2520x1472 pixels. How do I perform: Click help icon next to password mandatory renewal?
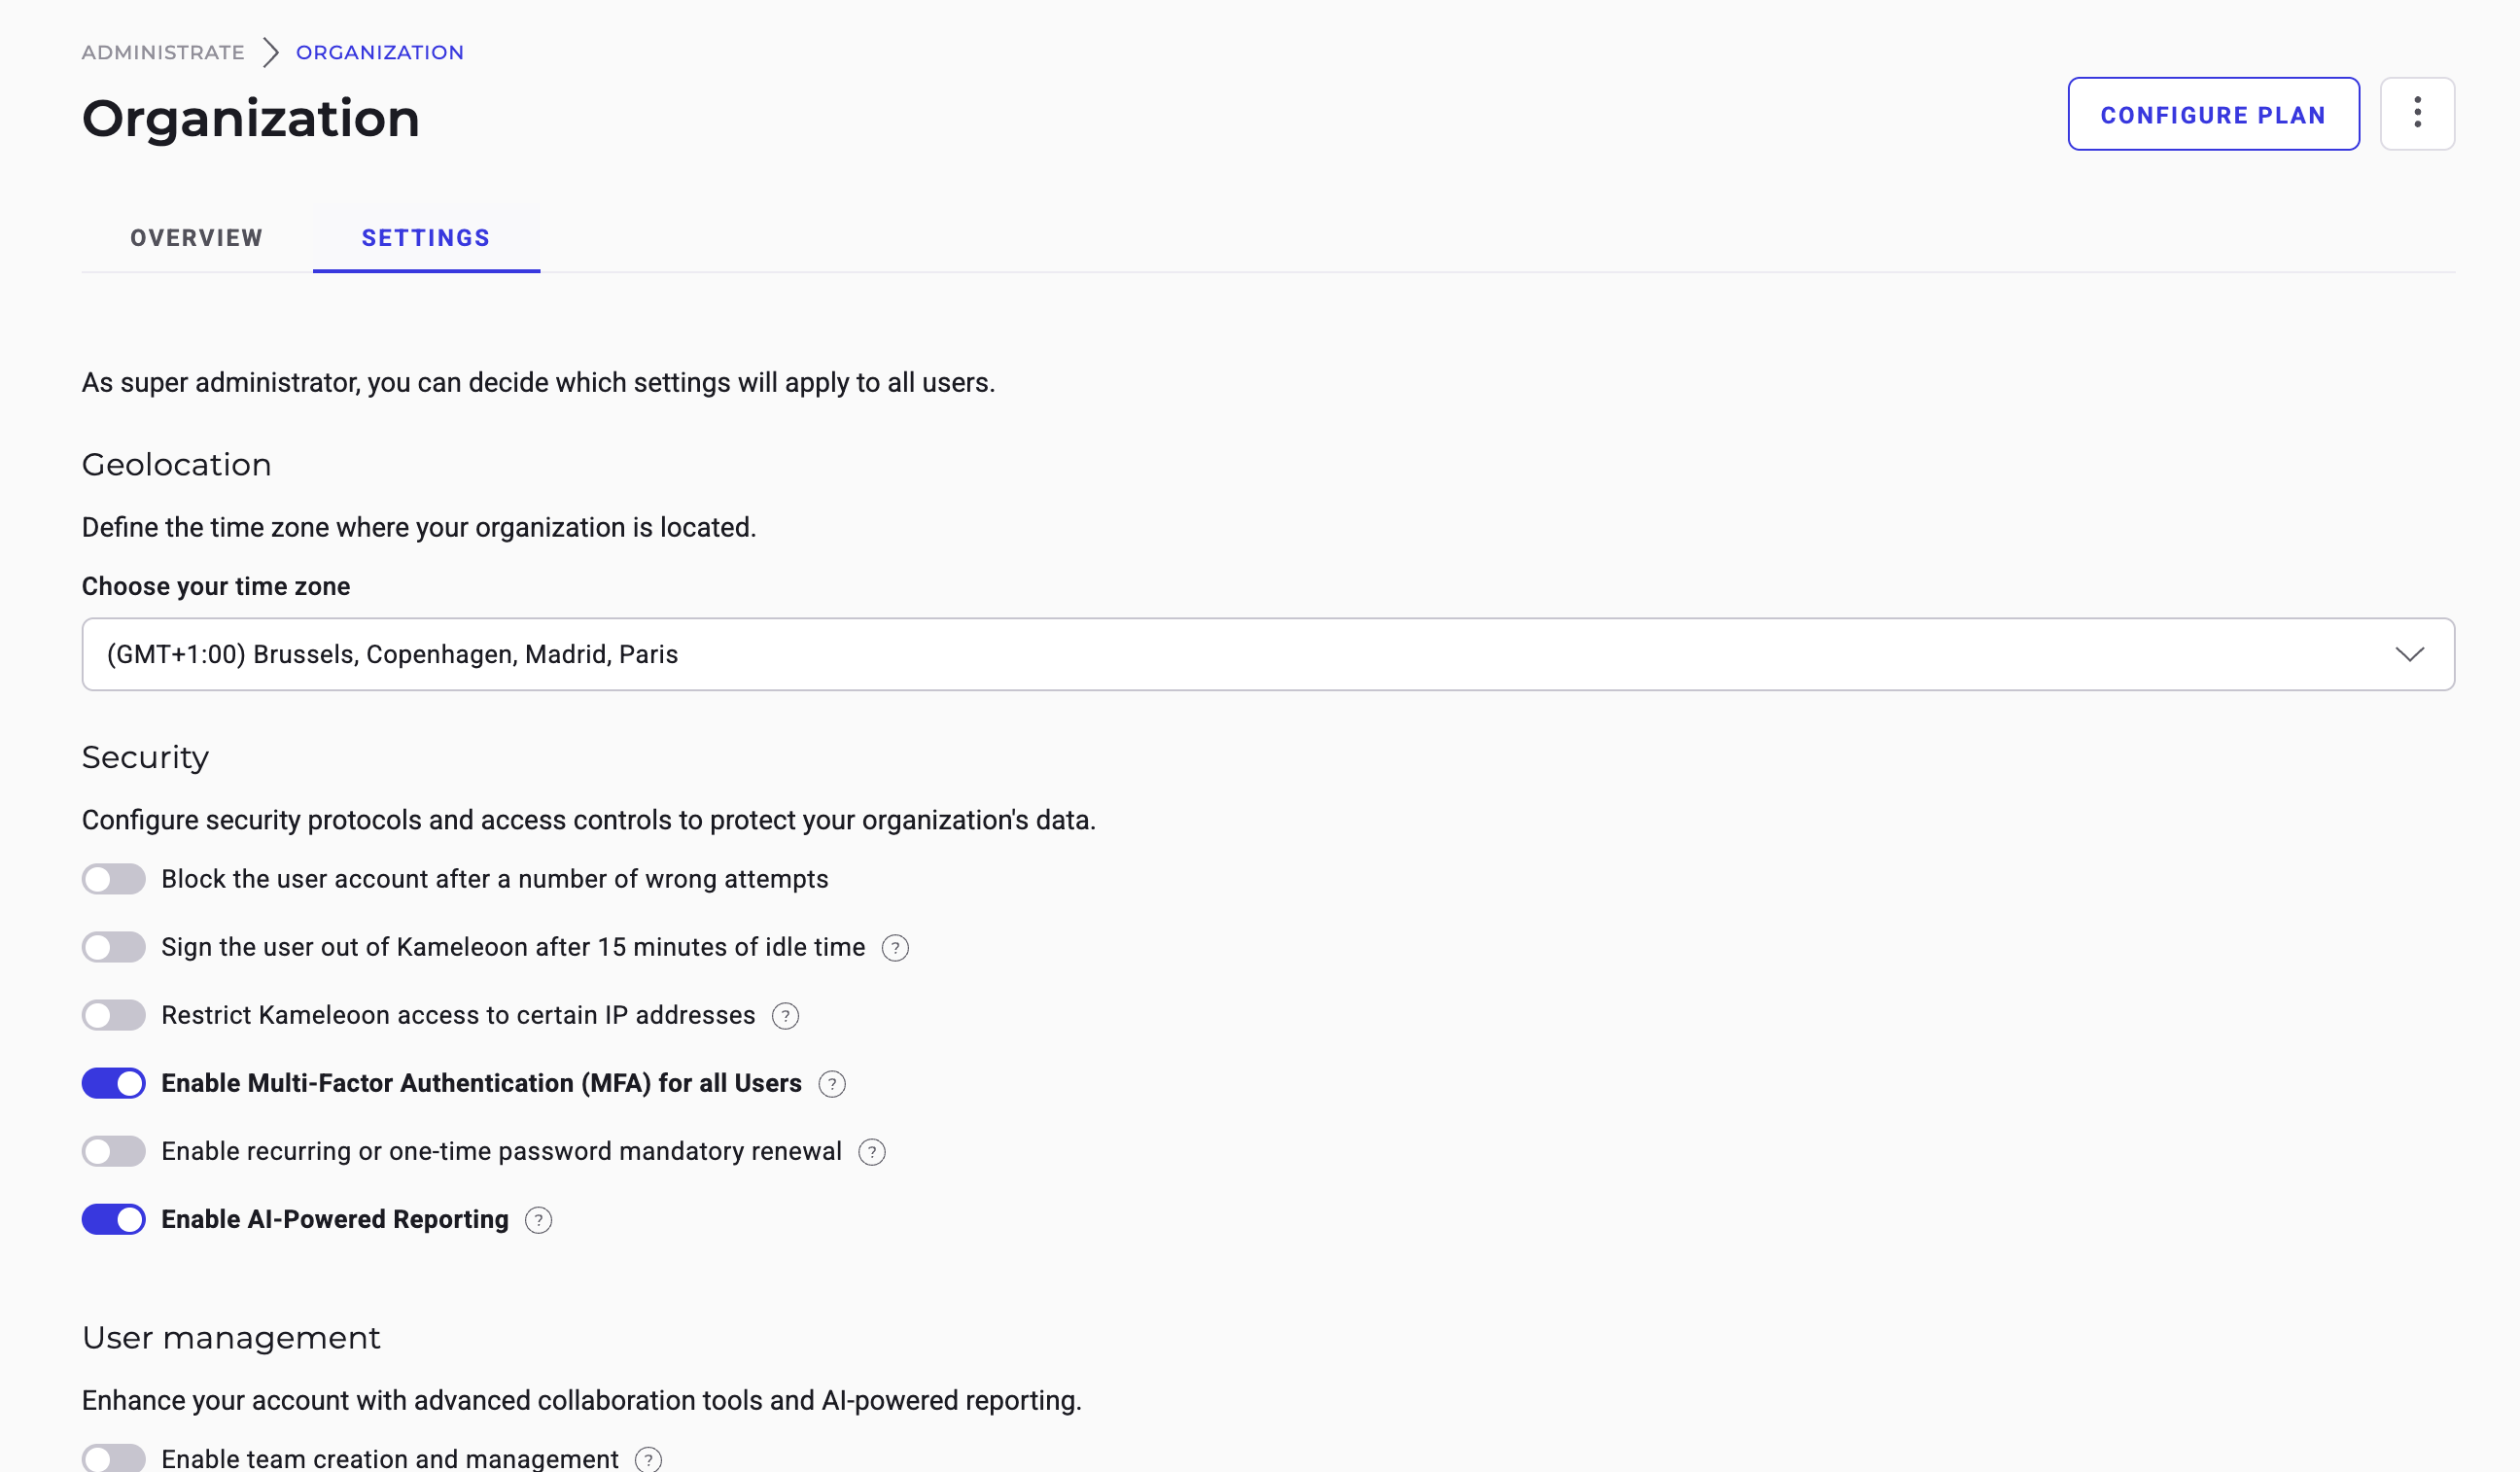[871, 1152]
